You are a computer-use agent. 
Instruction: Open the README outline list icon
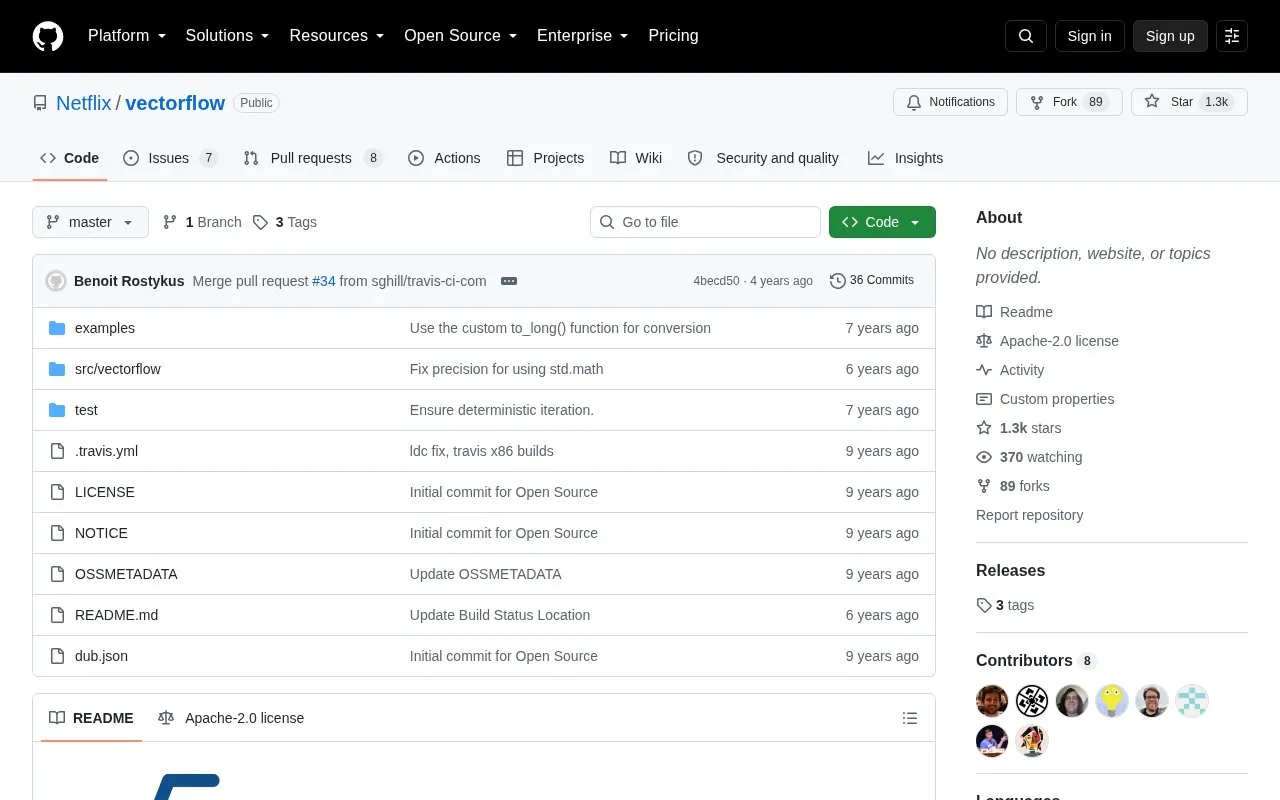910,718
